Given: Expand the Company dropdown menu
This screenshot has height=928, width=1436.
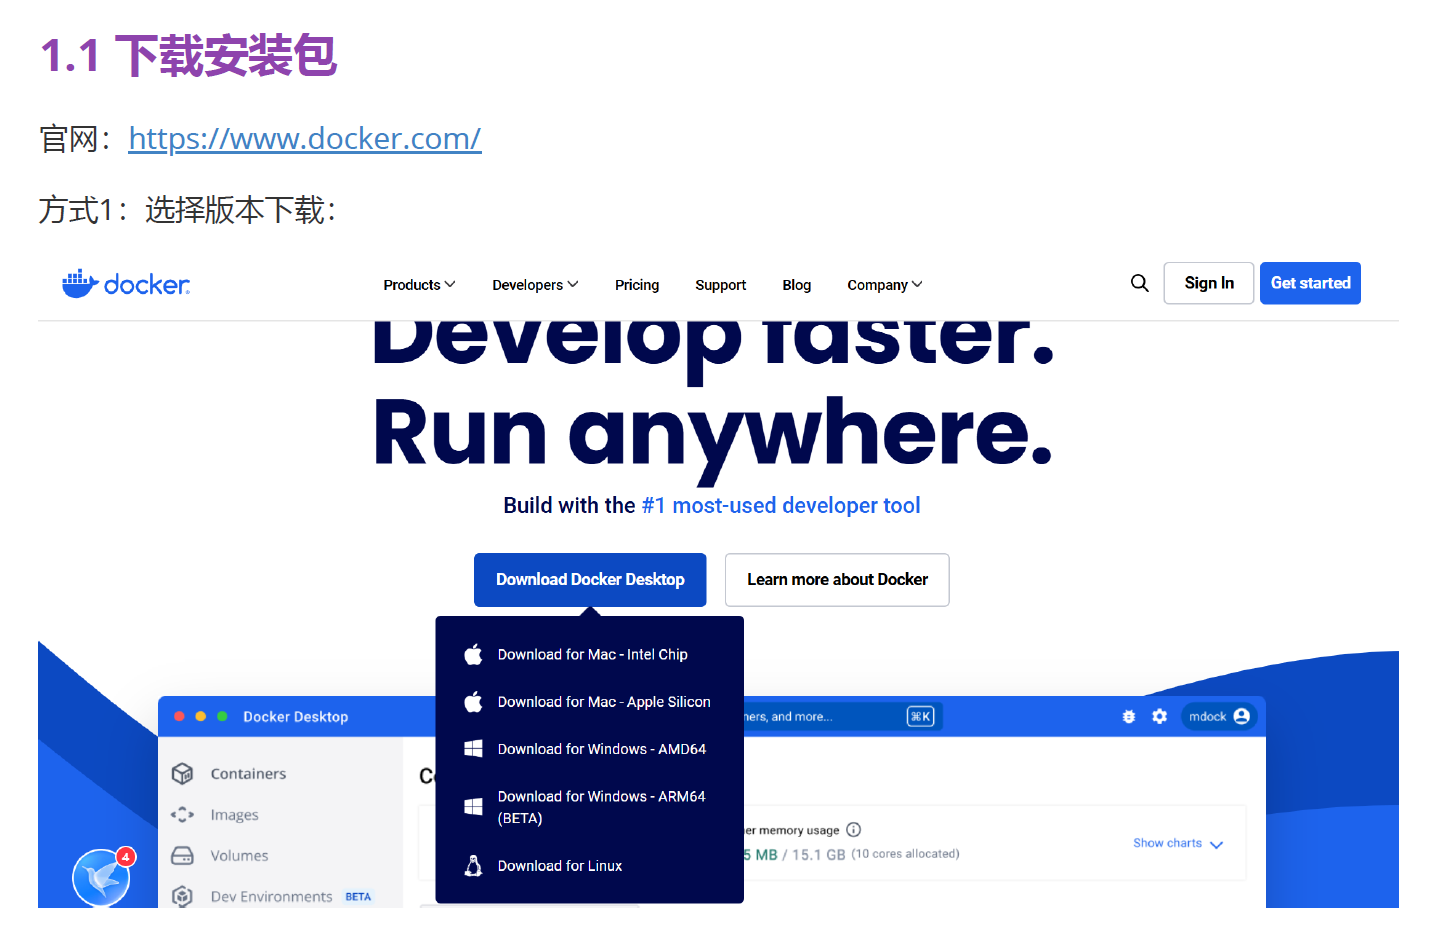Looking at the screenshot, I should tap(885, 285).
